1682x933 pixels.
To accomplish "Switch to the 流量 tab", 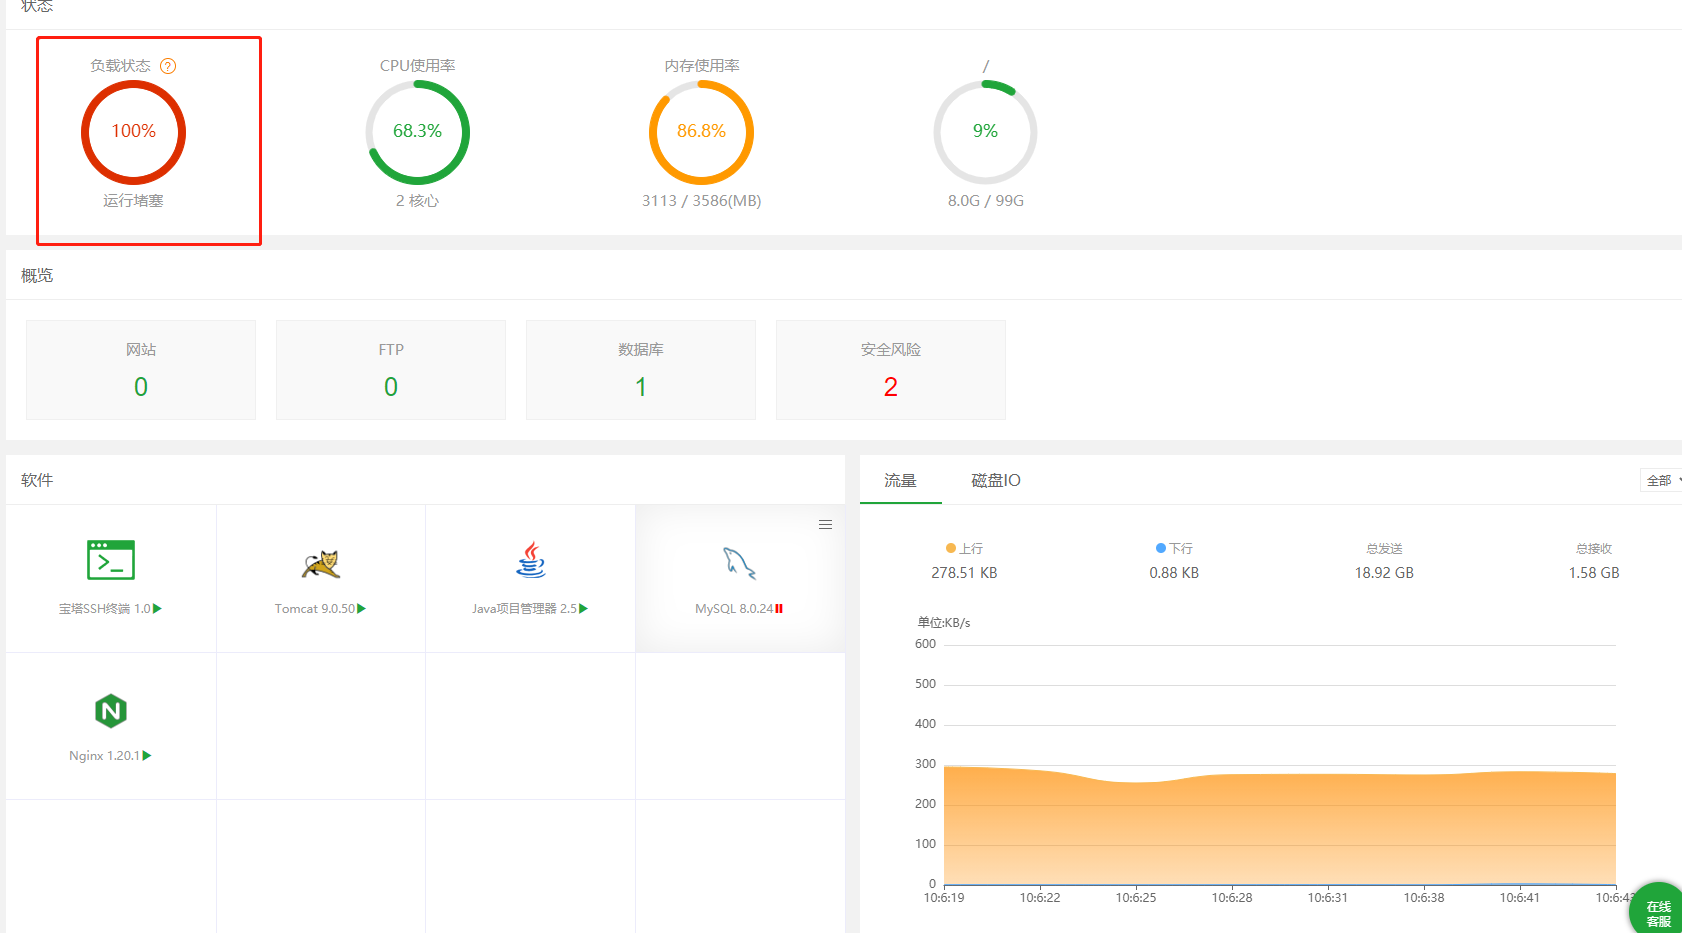I will [x=900, y=481].
